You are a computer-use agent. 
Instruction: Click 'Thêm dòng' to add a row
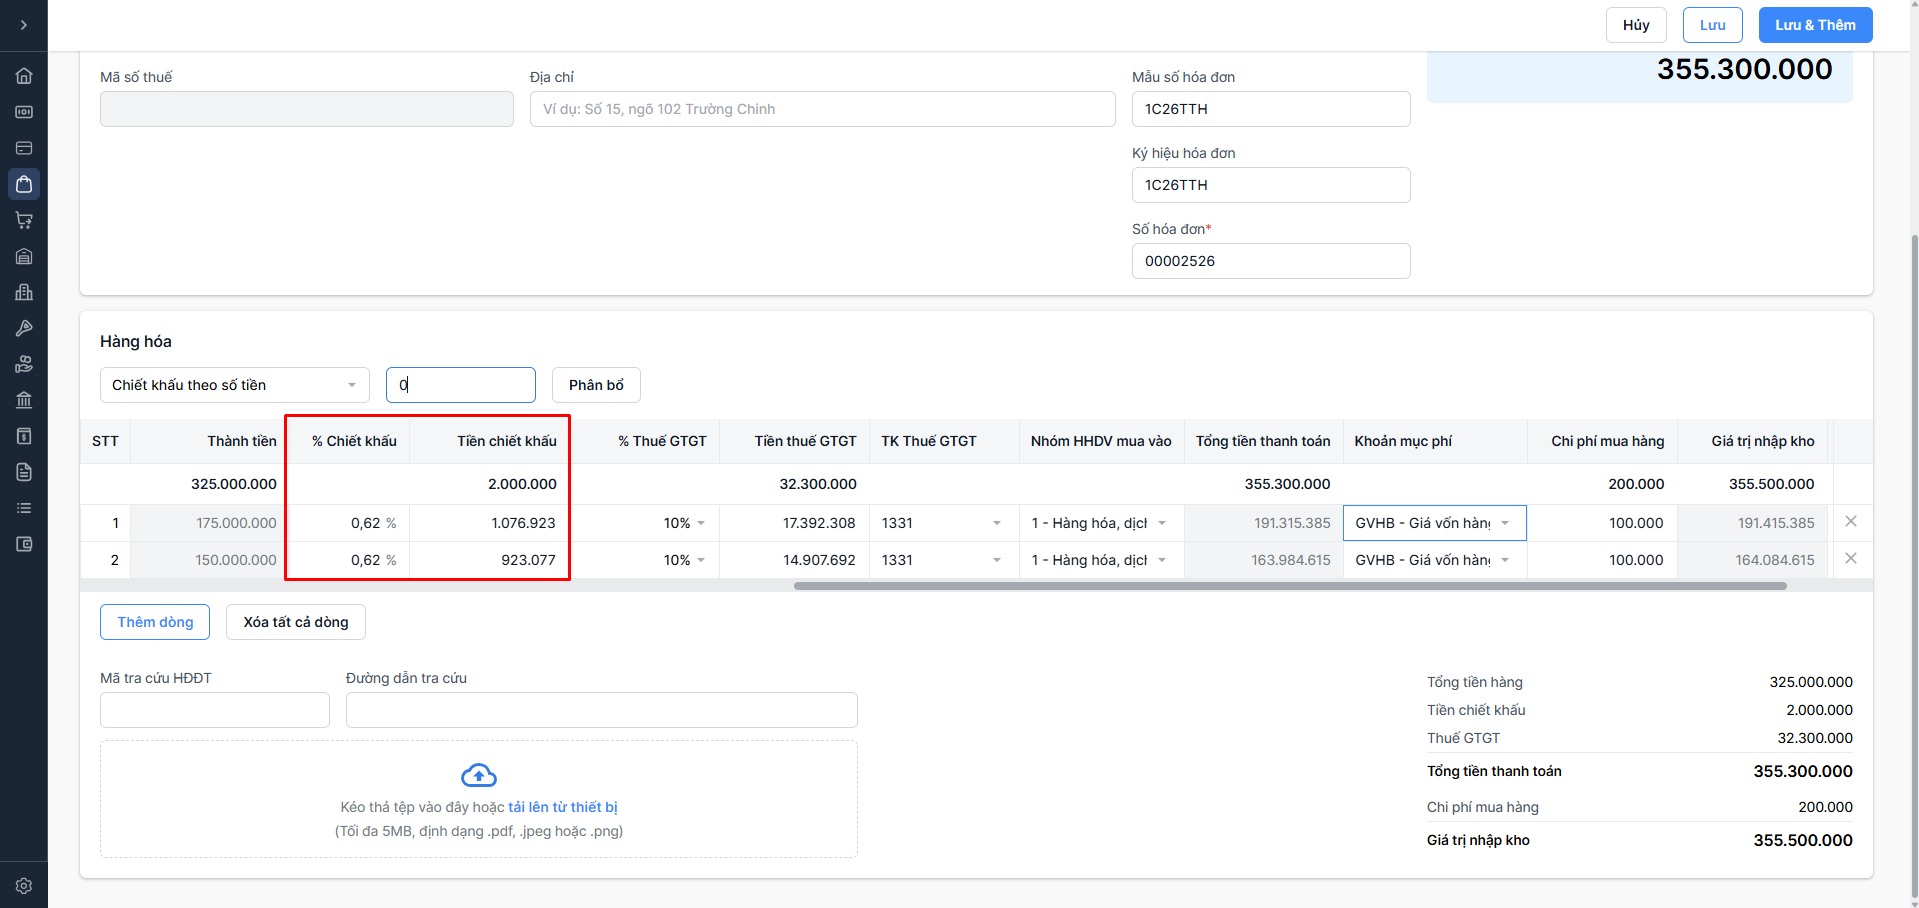point(155,622)
